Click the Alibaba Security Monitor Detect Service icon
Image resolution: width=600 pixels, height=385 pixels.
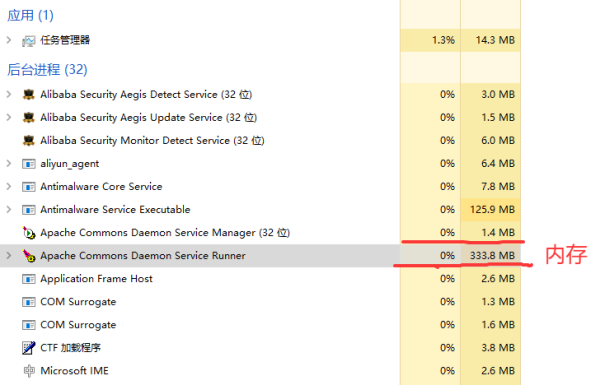coord(29,140)
